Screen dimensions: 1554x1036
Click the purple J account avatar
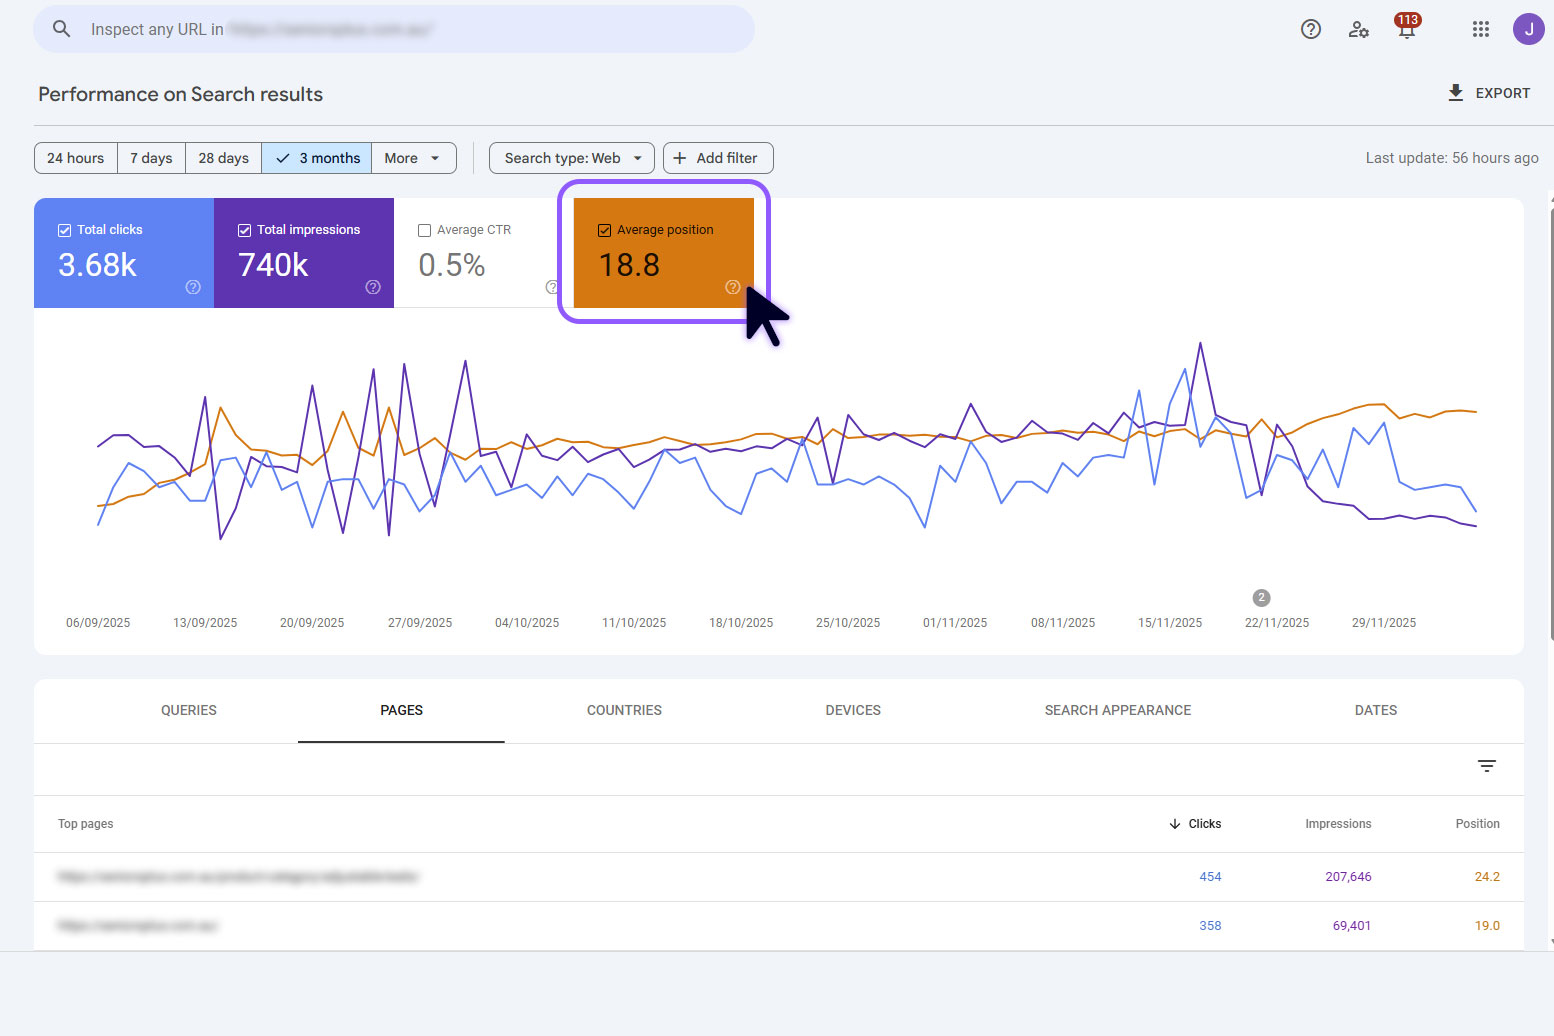pyautogui.click(x=1528, y=29)
